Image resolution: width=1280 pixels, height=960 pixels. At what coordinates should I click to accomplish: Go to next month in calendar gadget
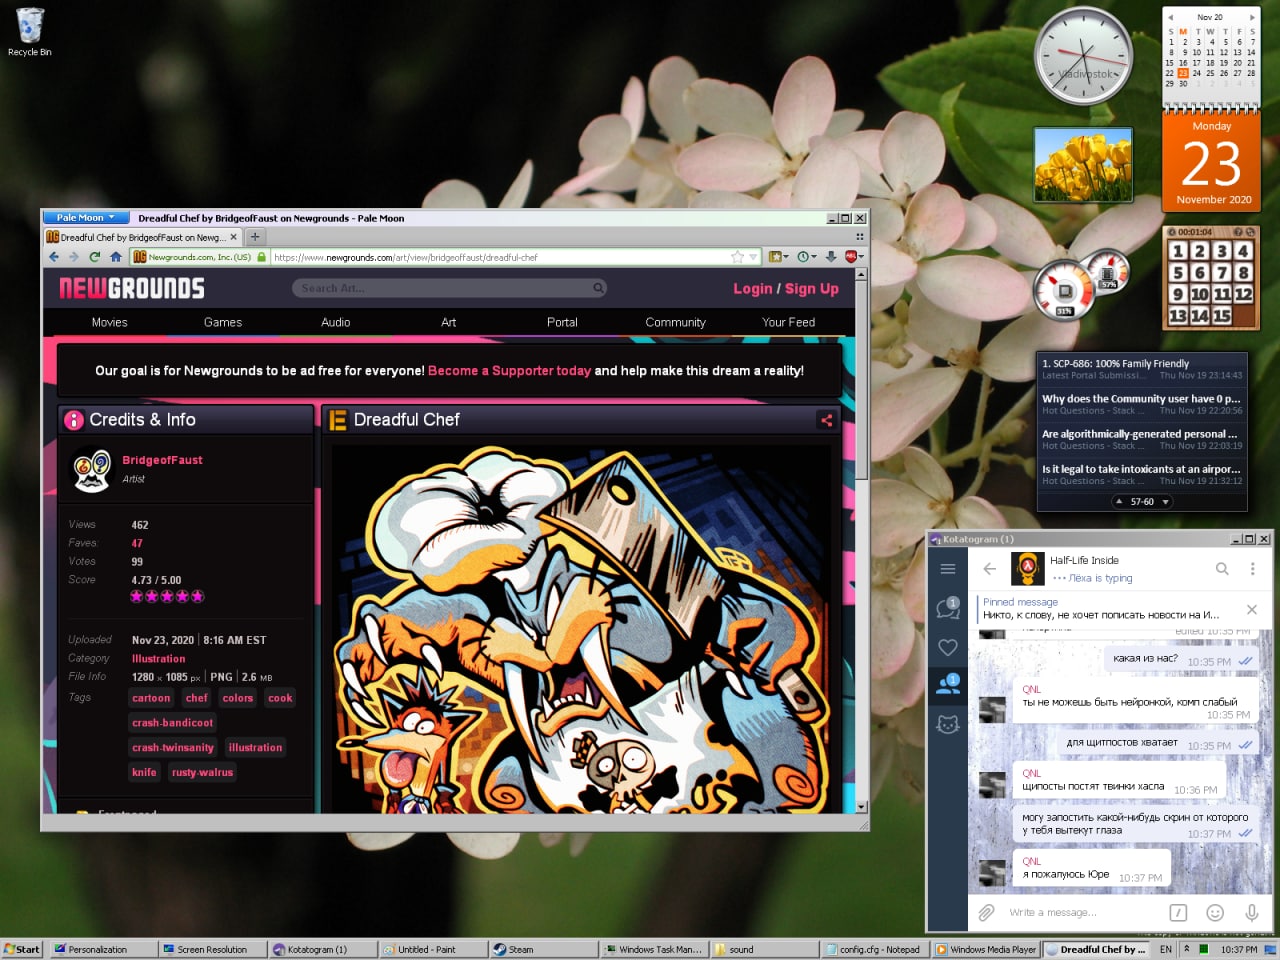pos(1252,17)
